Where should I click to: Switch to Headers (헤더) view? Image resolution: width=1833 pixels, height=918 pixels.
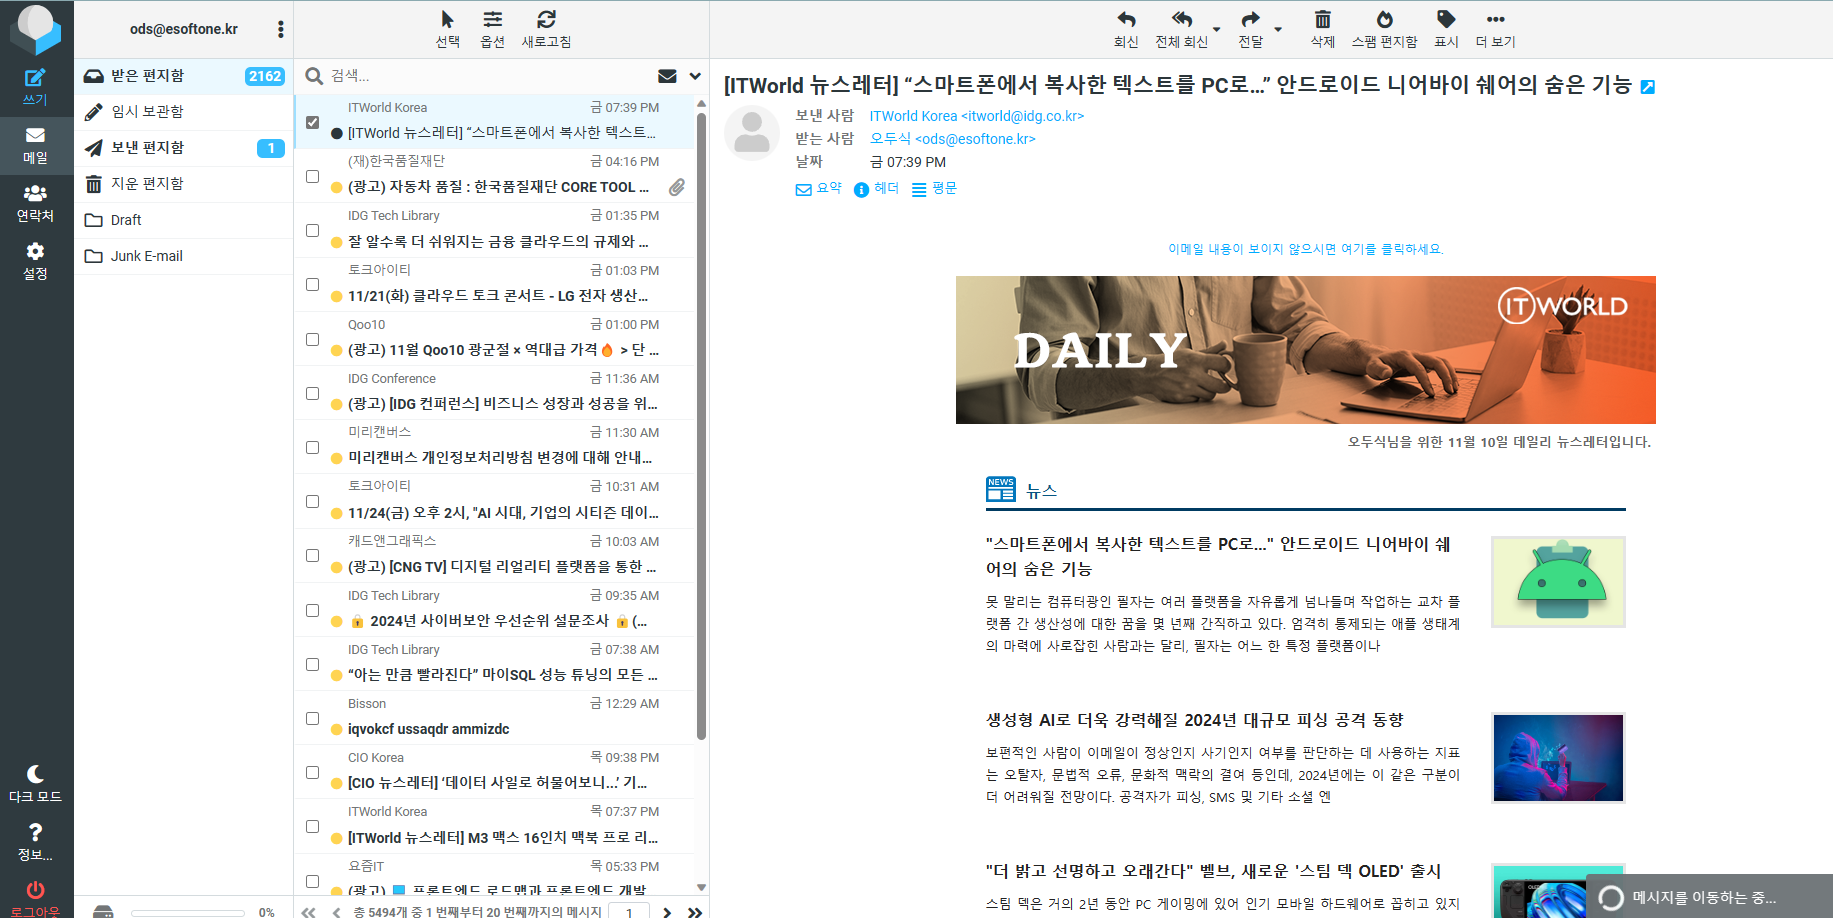point(876,188)
